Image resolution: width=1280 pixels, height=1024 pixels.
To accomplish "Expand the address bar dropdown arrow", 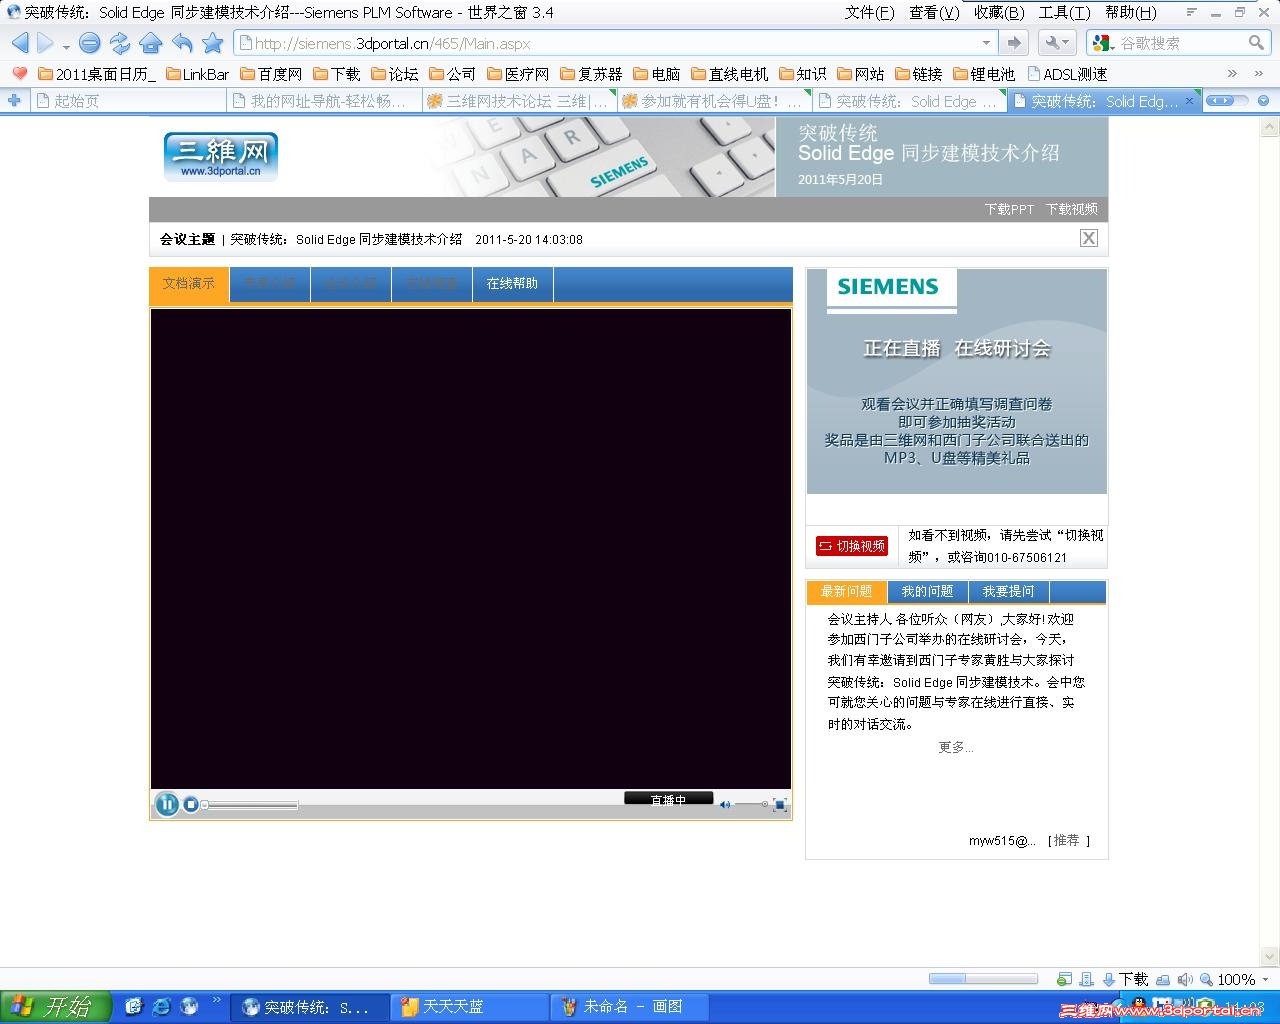I will coord(987,43).
